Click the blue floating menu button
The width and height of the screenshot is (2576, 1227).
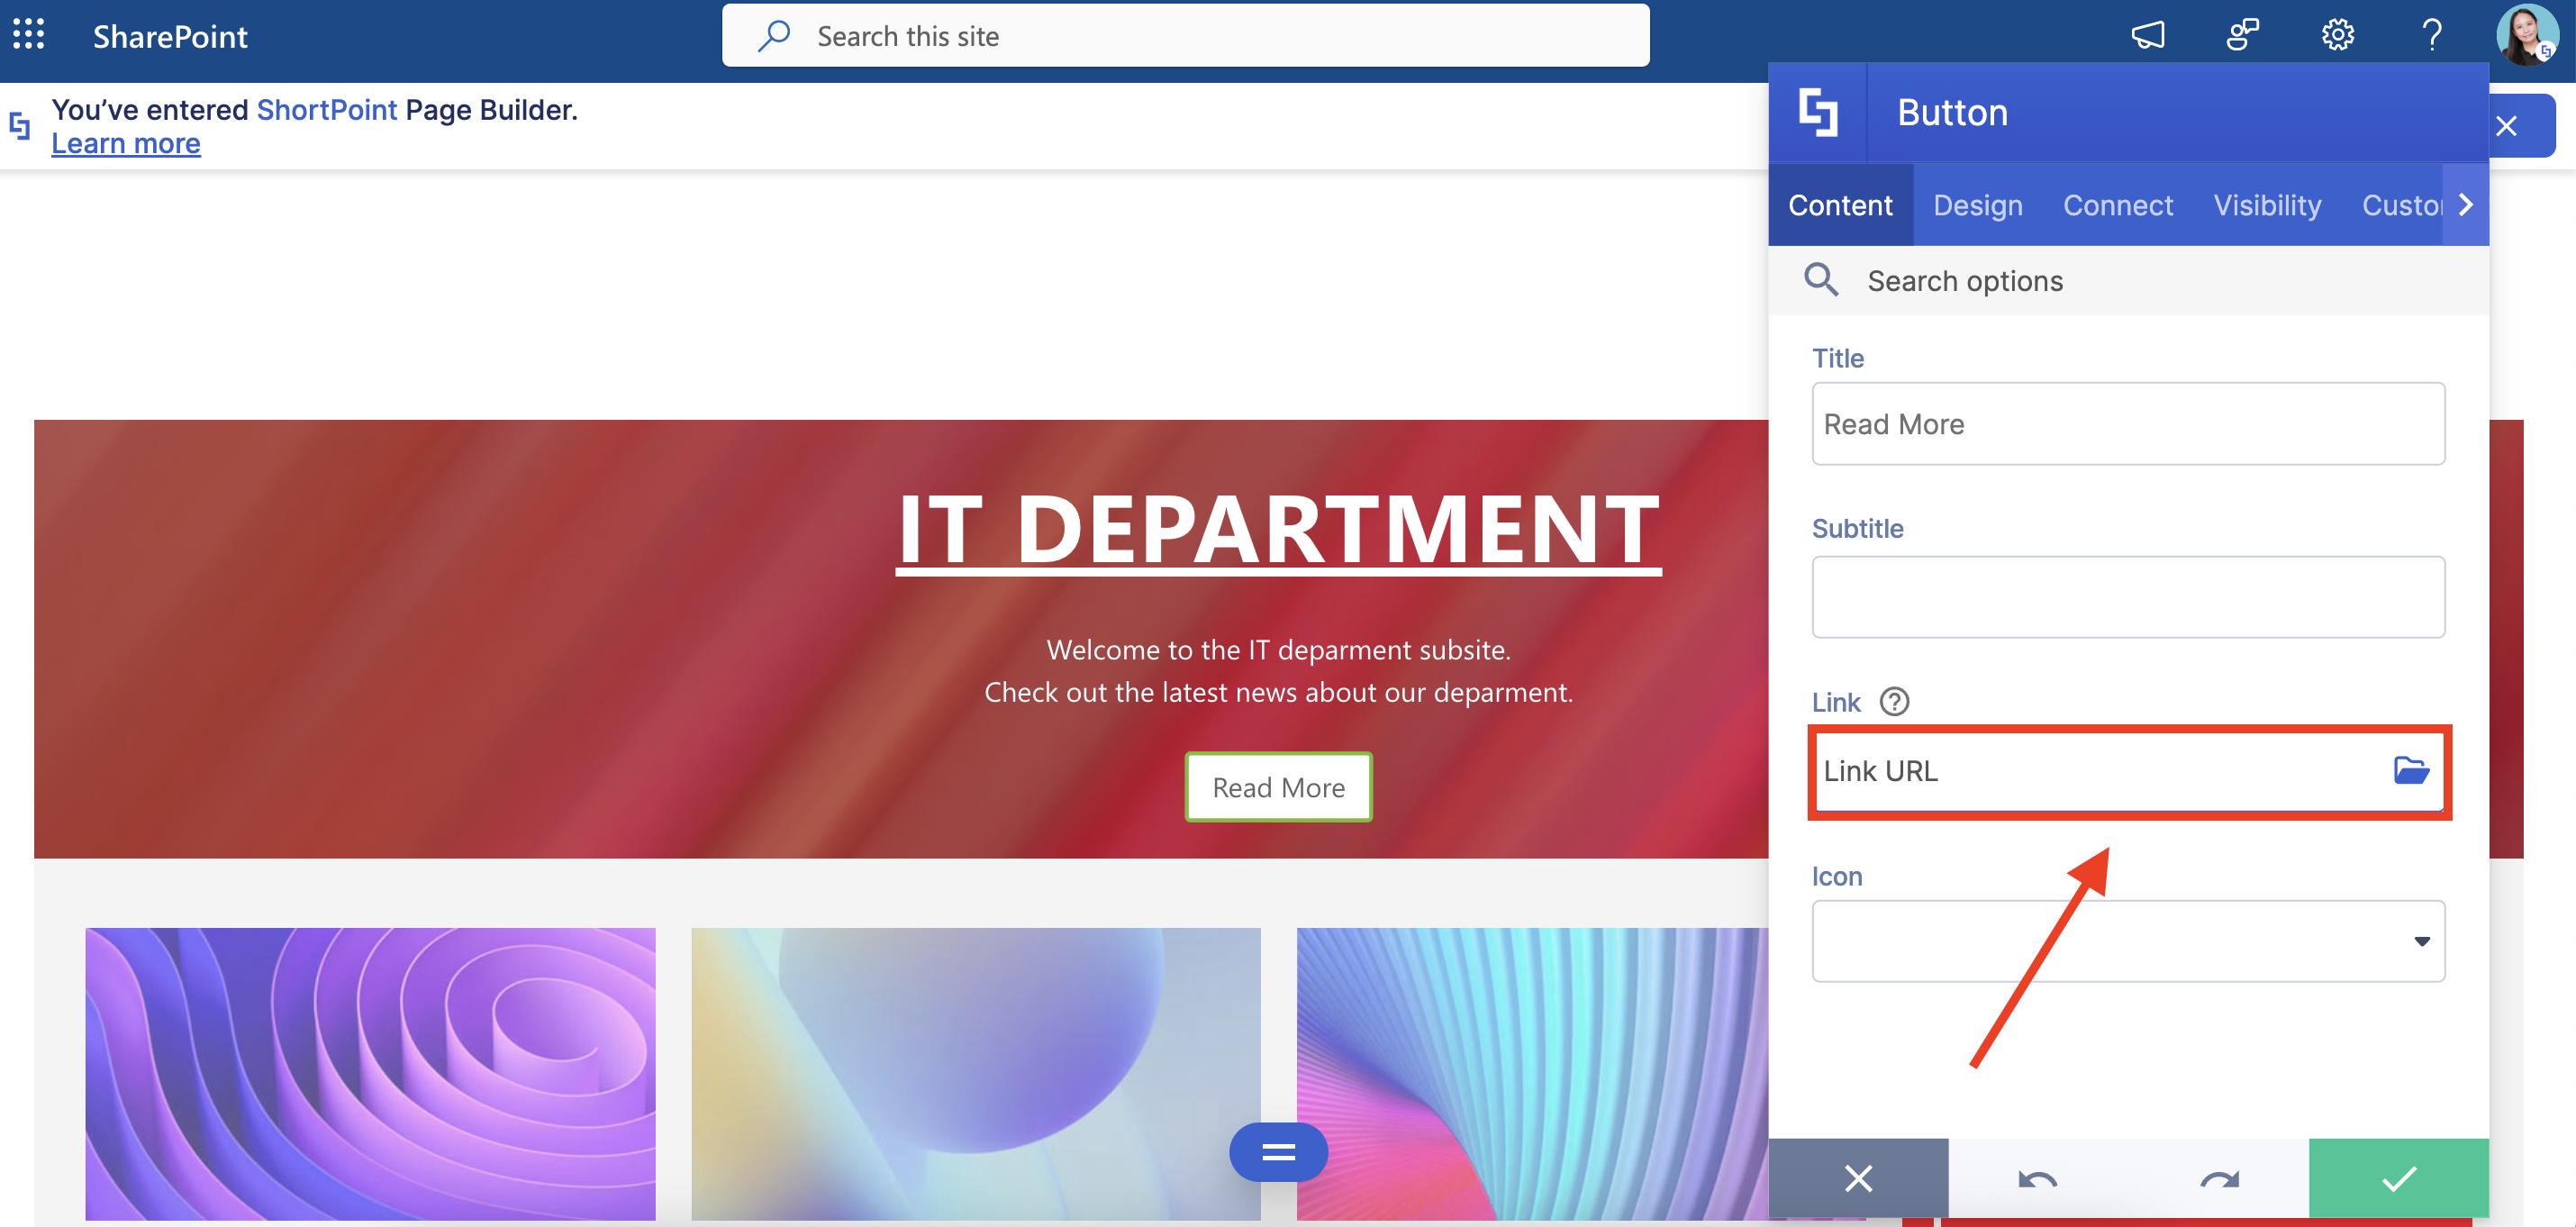1278,1152
